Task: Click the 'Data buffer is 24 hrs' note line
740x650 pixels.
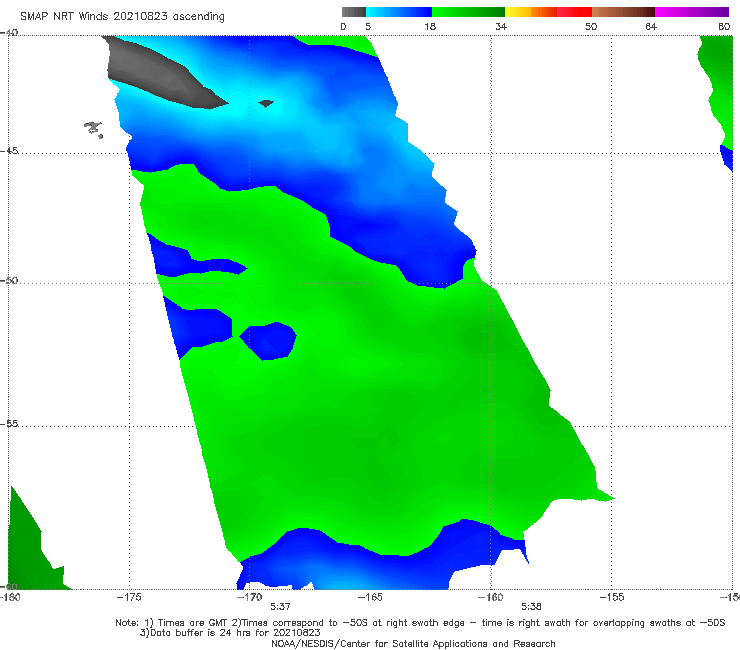Action: 230,633
